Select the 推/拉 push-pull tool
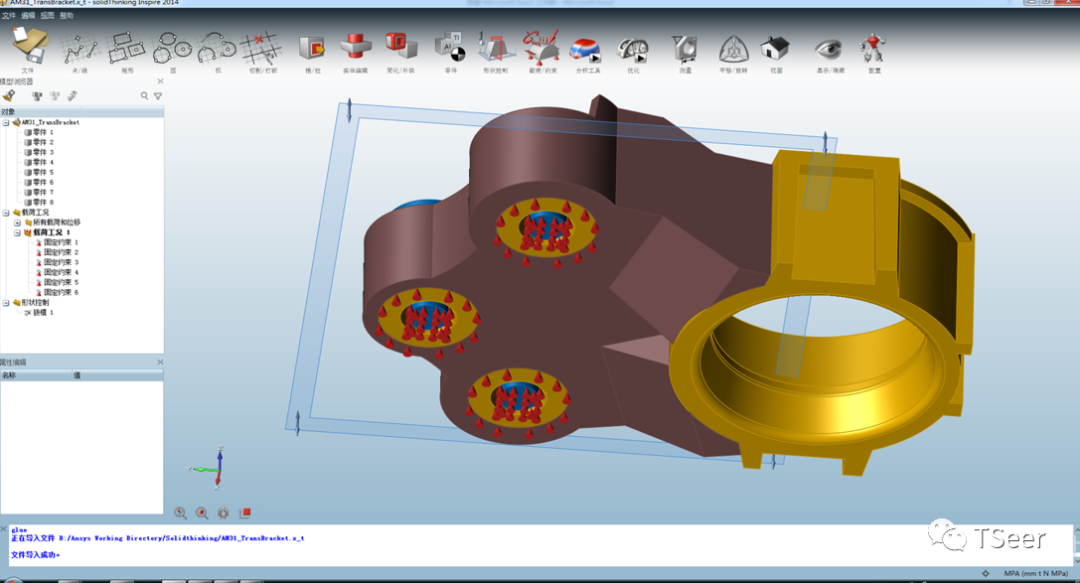 (311, 48)
